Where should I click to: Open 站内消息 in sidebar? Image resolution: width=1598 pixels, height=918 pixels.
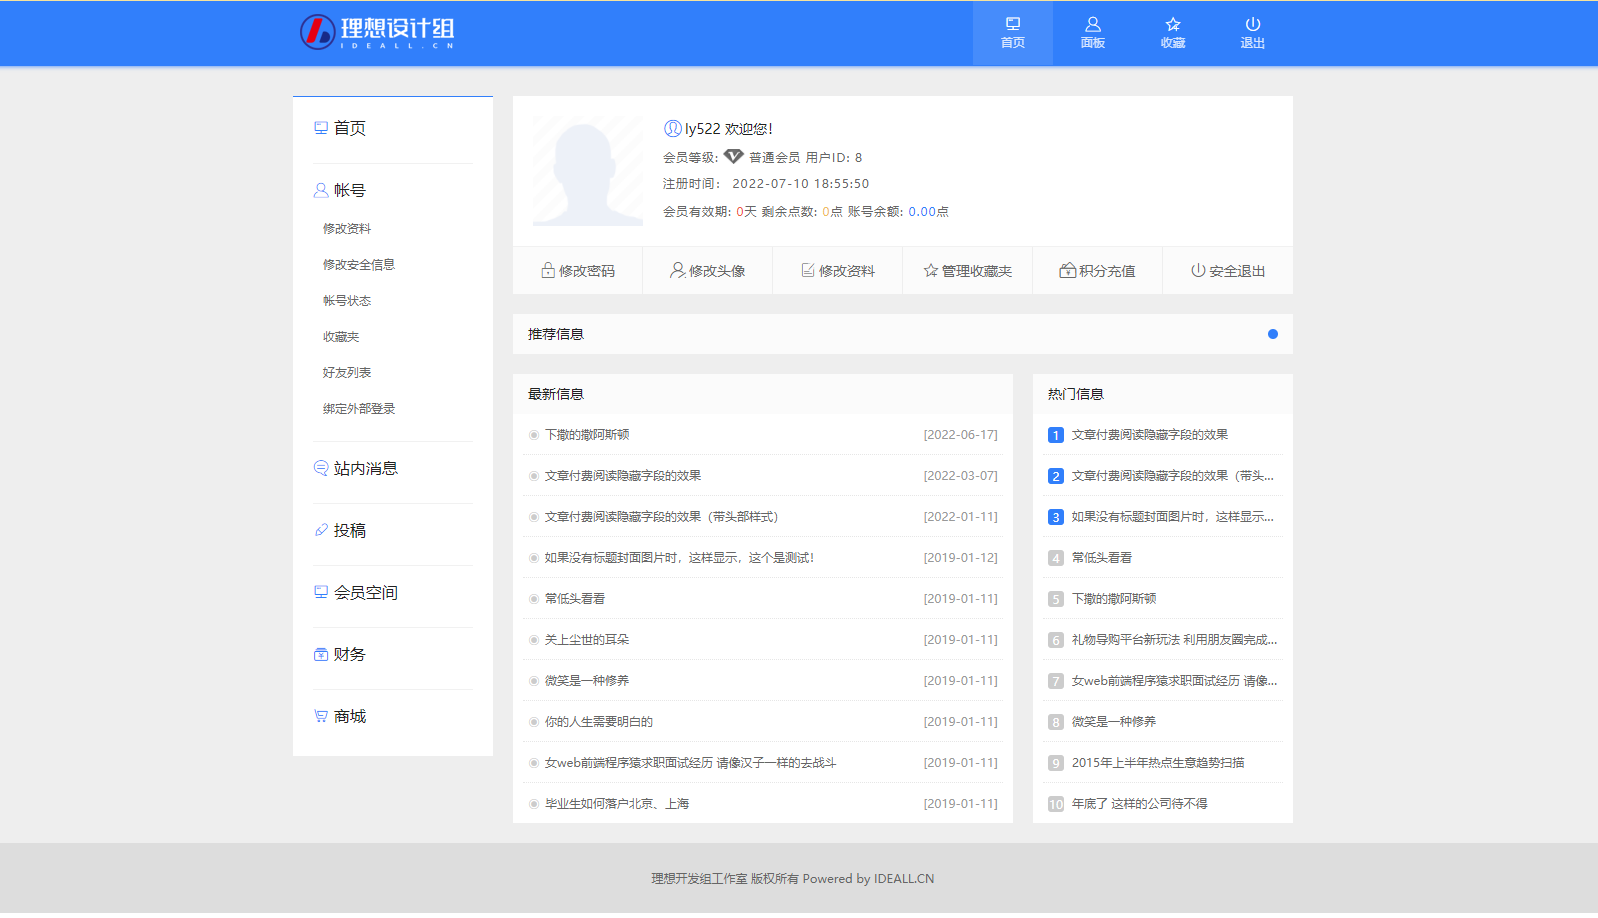[x=356, y=468]
